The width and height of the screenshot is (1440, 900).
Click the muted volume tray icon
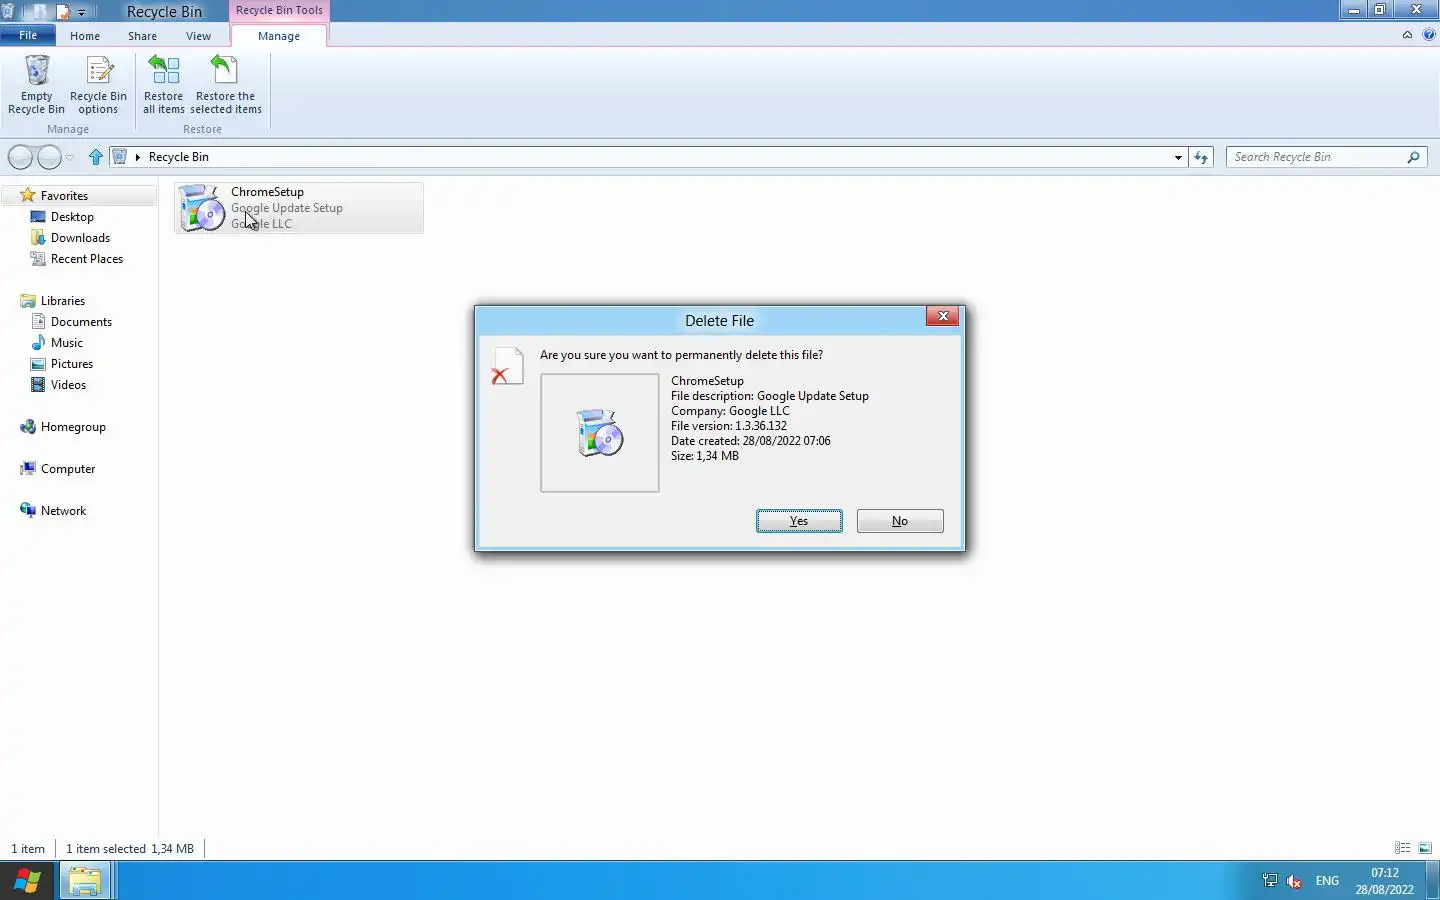1294,881
